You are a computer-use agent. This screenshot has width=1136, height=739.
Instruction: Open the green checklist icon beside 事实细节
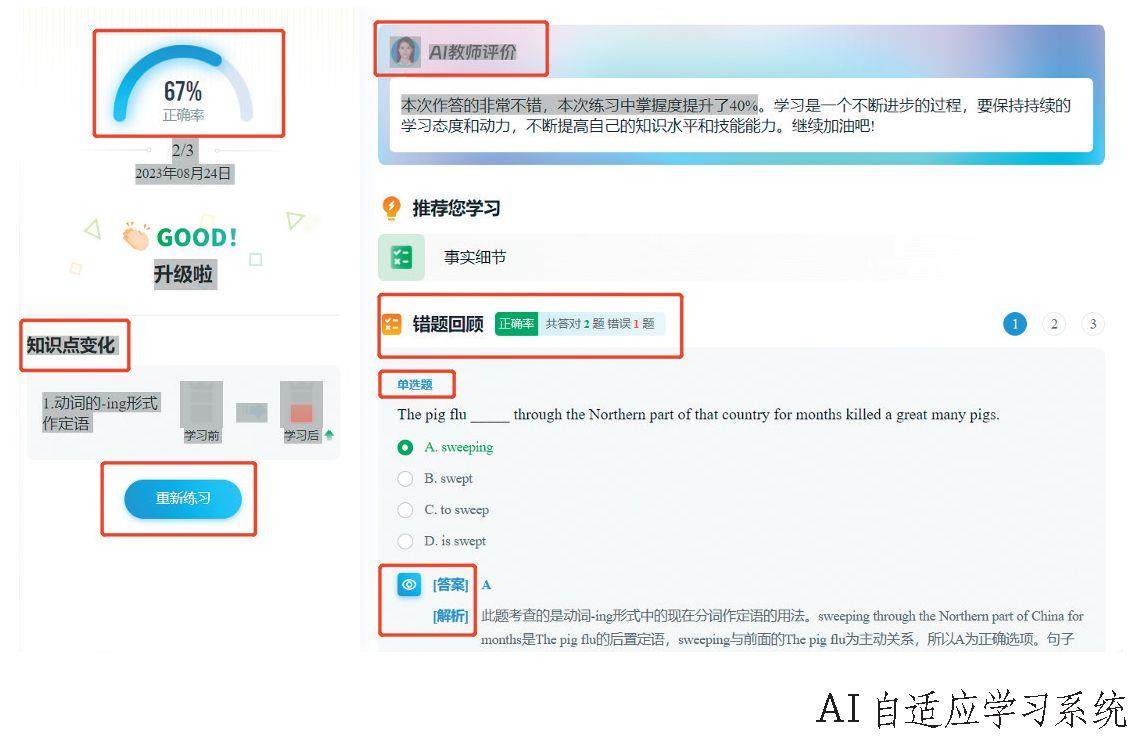point(401,257)
